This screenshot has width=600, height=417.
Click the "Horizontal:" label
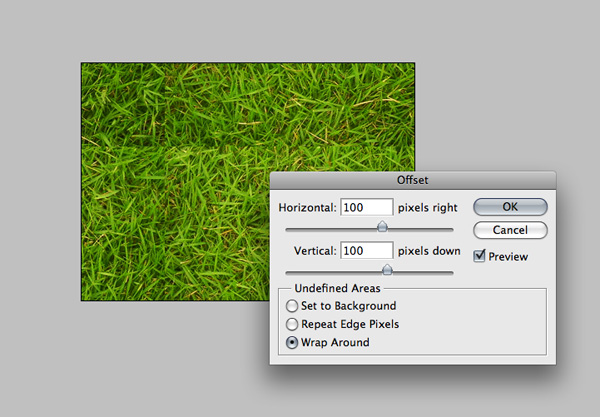(307, 208)
